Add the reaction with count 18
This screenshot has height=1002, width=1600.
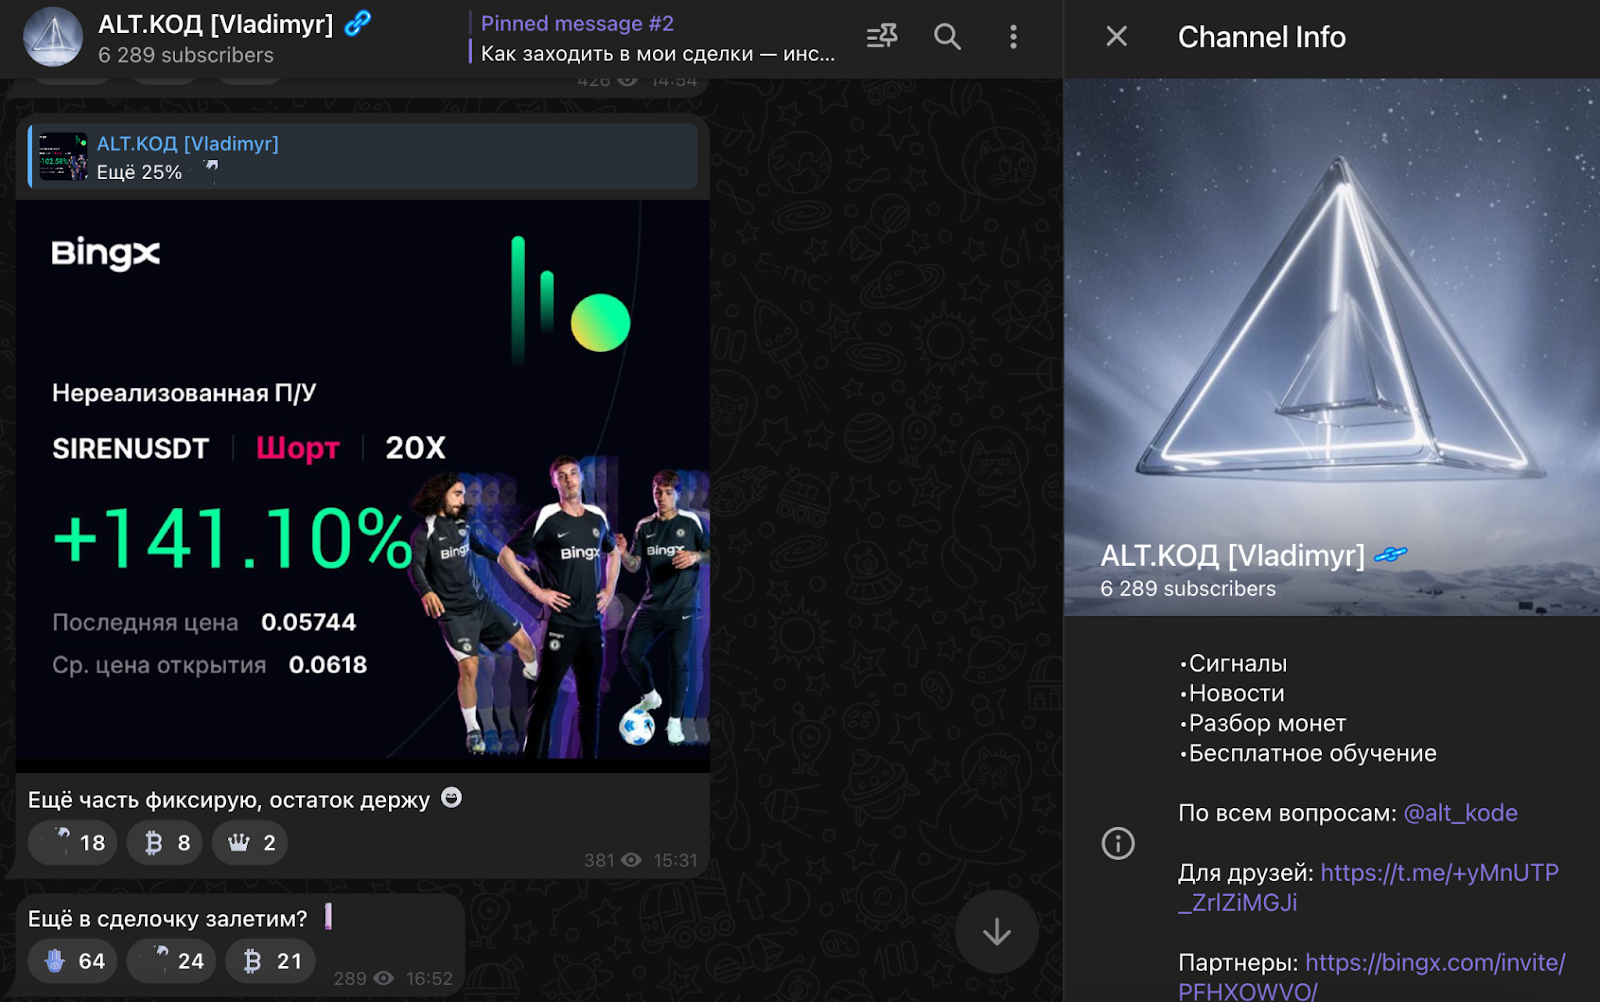coord(73,843)
